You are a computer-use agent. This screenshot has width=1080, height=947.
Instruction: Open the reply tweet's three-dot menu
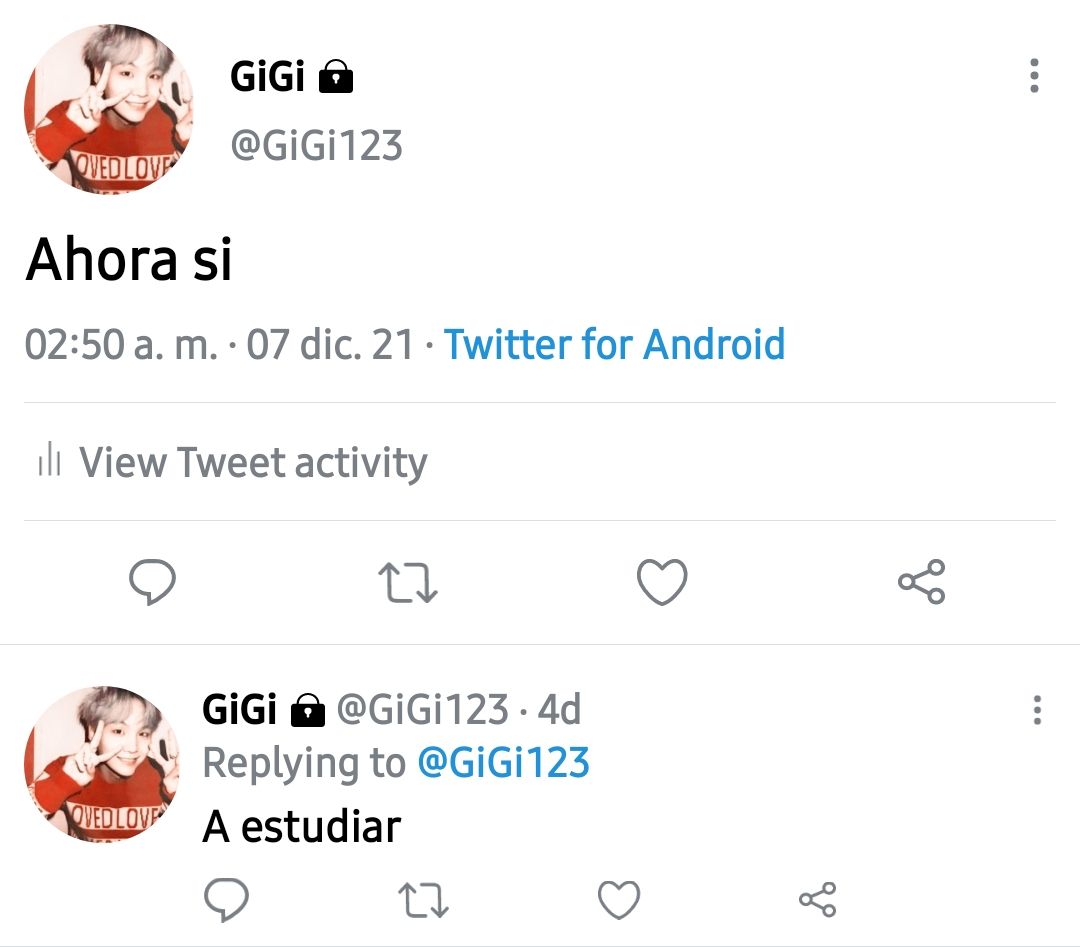click(1037, 709)
